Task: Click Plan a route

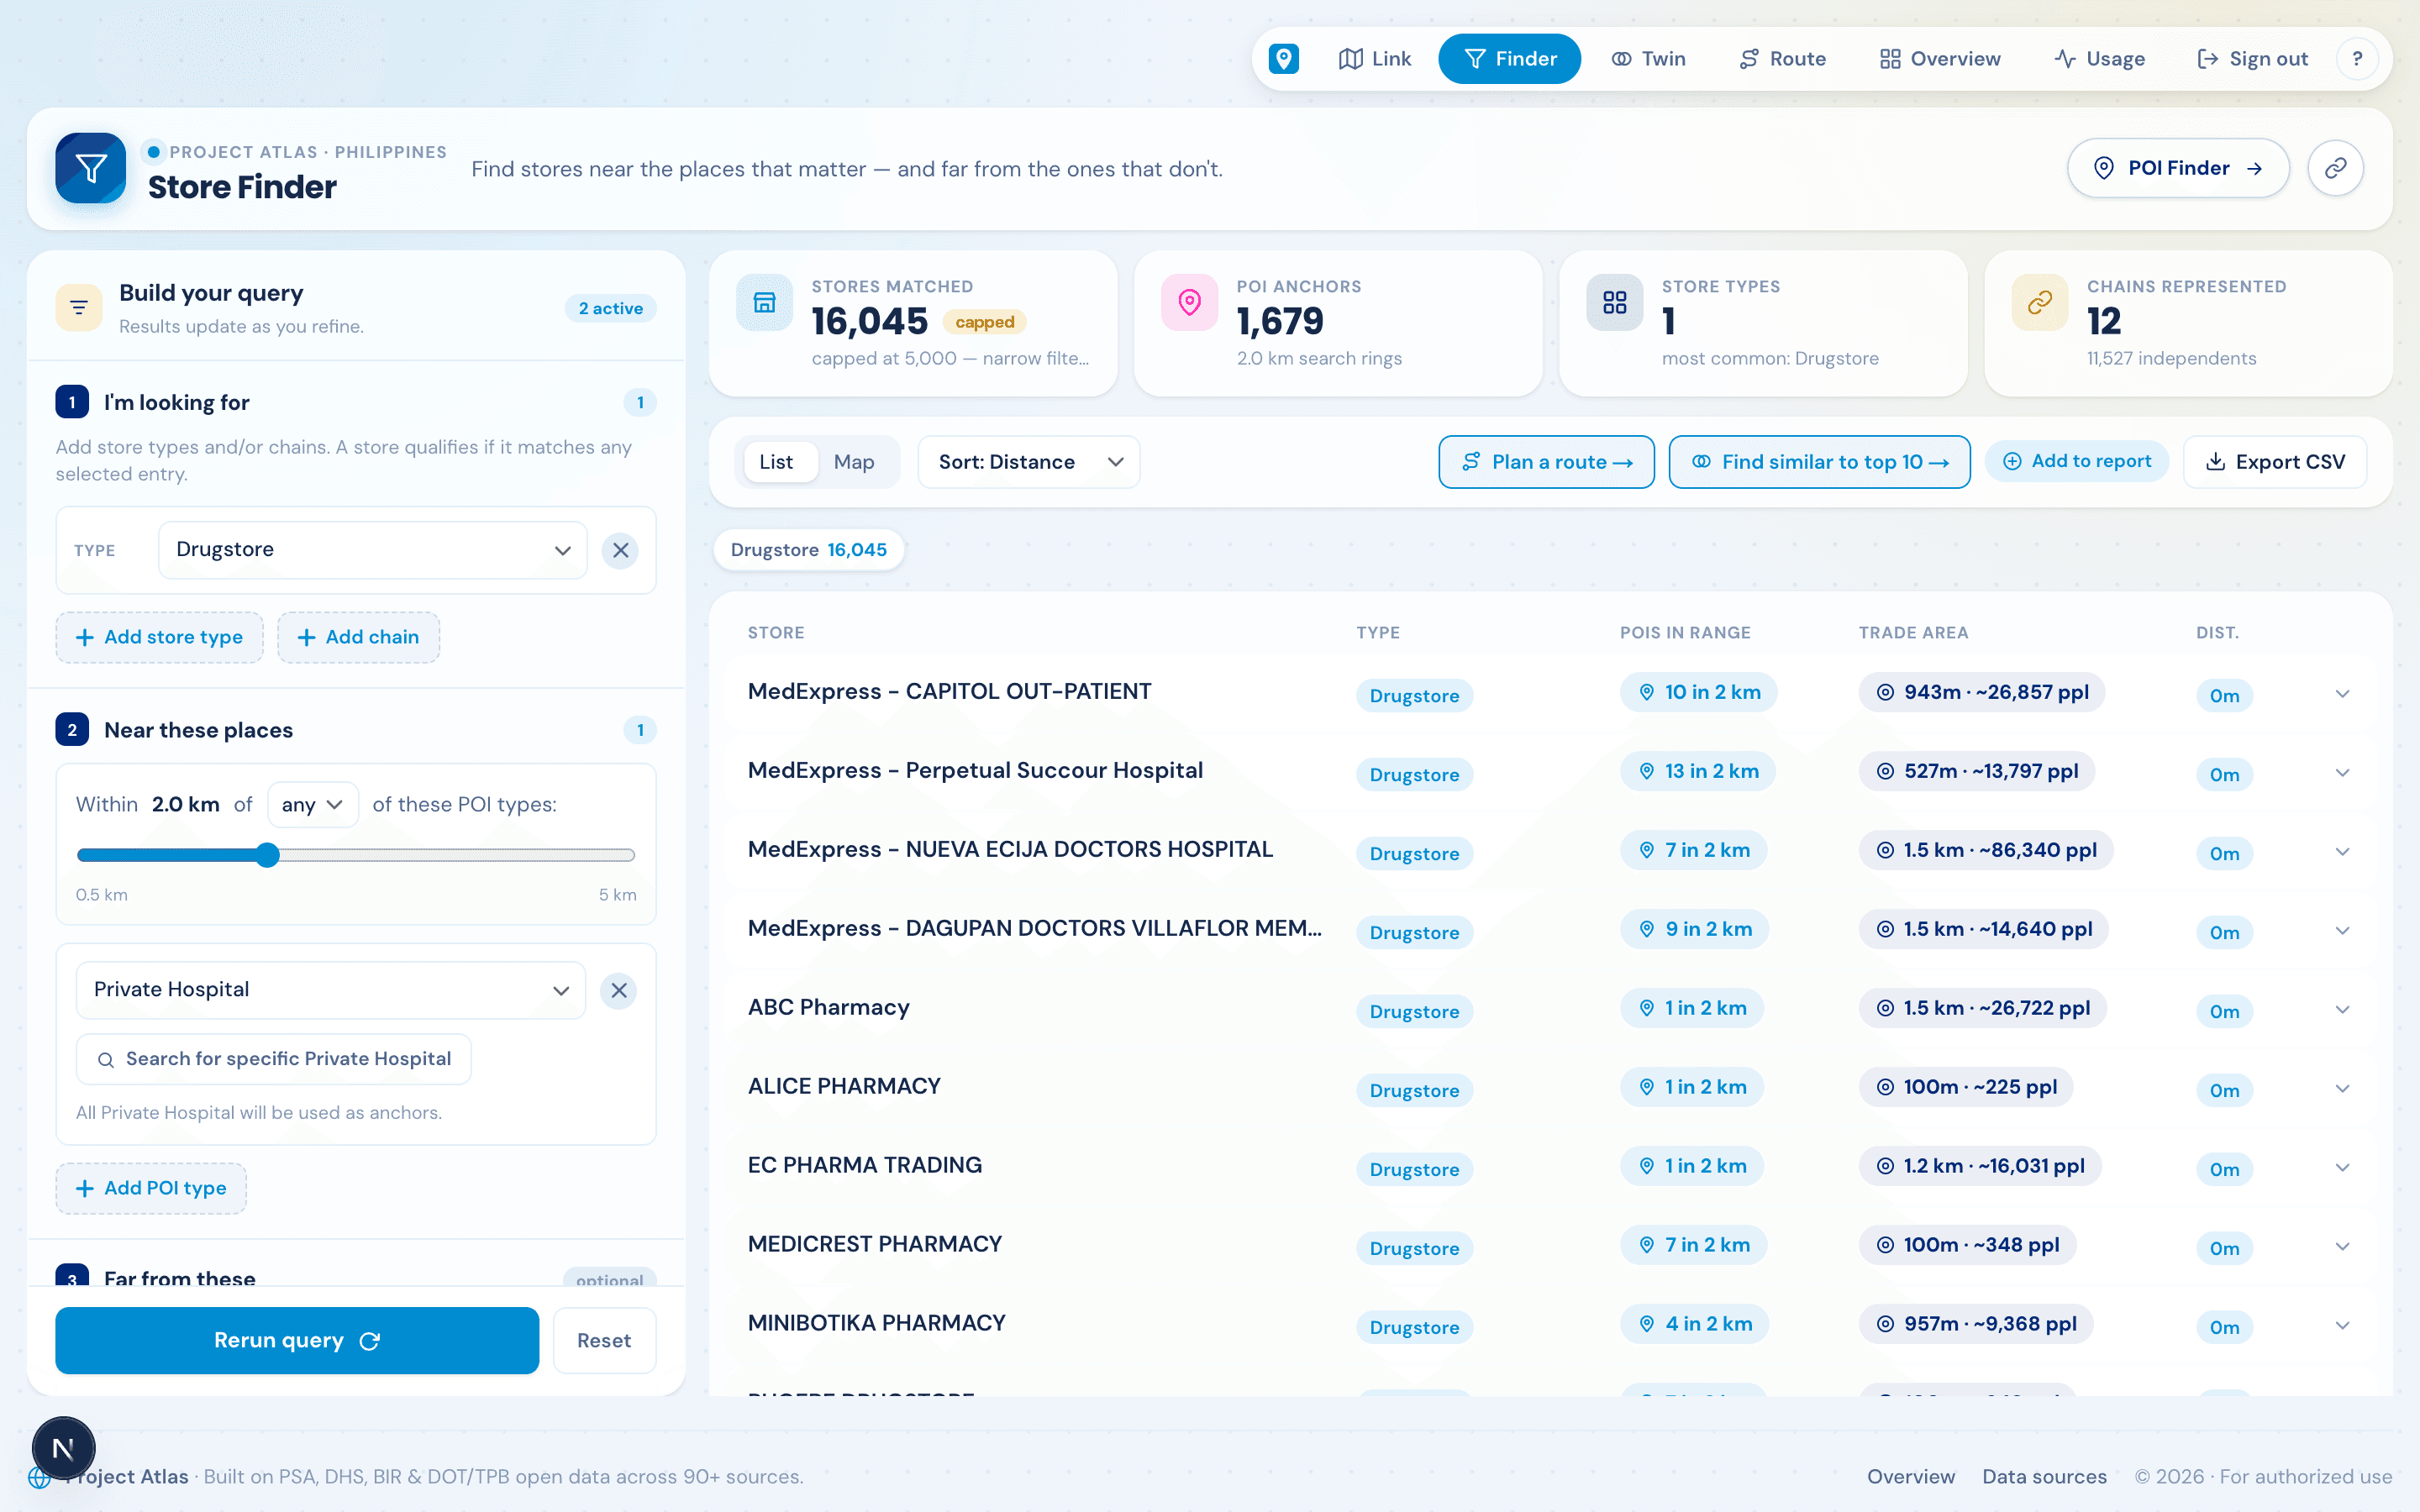Action: [1546, 462]
